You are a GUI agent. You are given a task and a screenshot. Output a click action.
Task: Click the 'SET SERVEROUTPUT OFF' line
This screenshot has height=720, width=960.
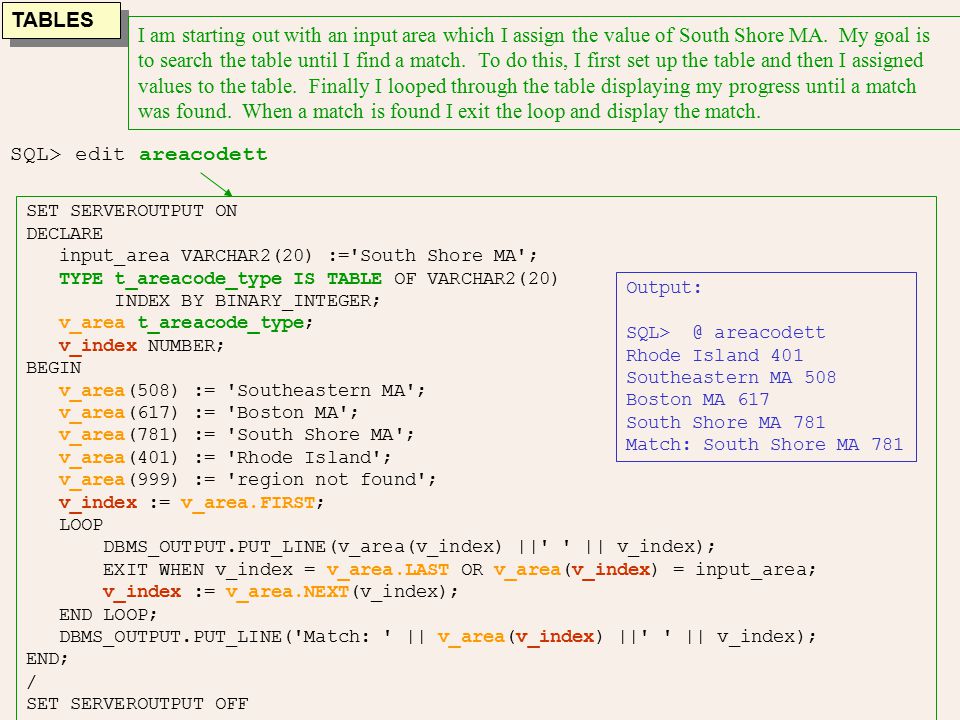[x=137, y=703]
